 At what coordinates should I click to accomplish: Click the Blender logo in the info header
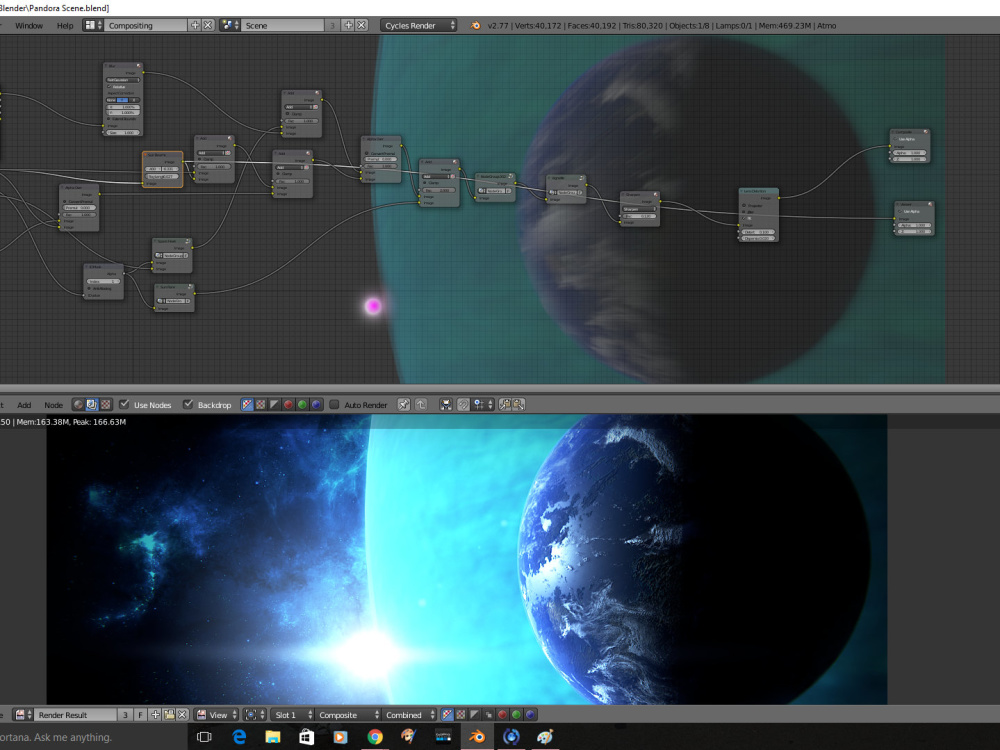(x=475, y=26)
